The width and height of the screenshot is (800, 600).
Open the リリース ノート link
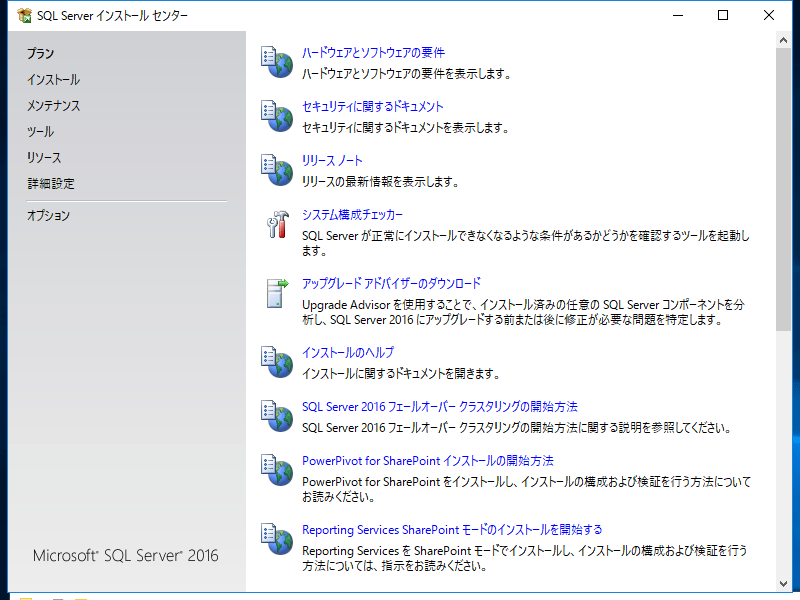tap(332, 161)
